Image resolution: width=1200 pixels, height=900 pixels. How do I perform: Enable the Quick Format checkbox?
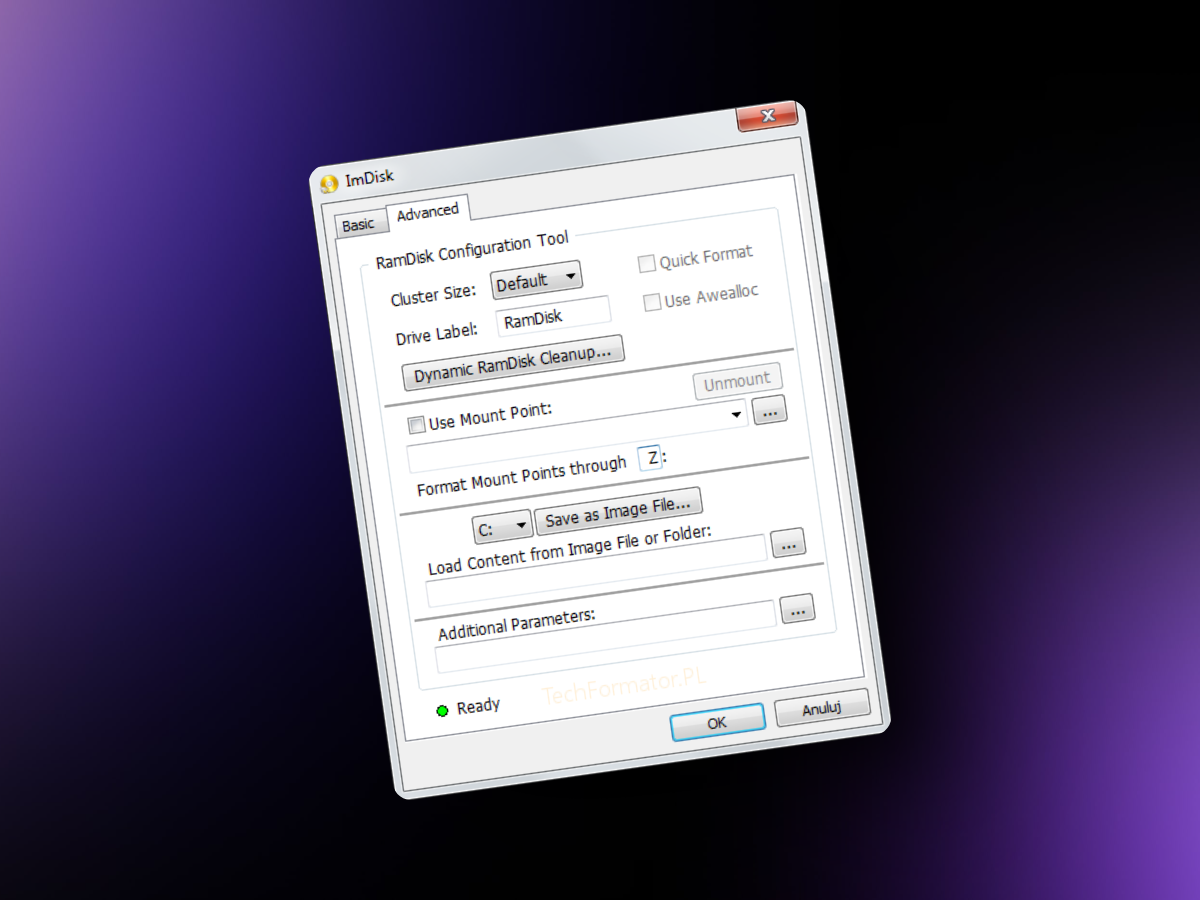[647, 264]
